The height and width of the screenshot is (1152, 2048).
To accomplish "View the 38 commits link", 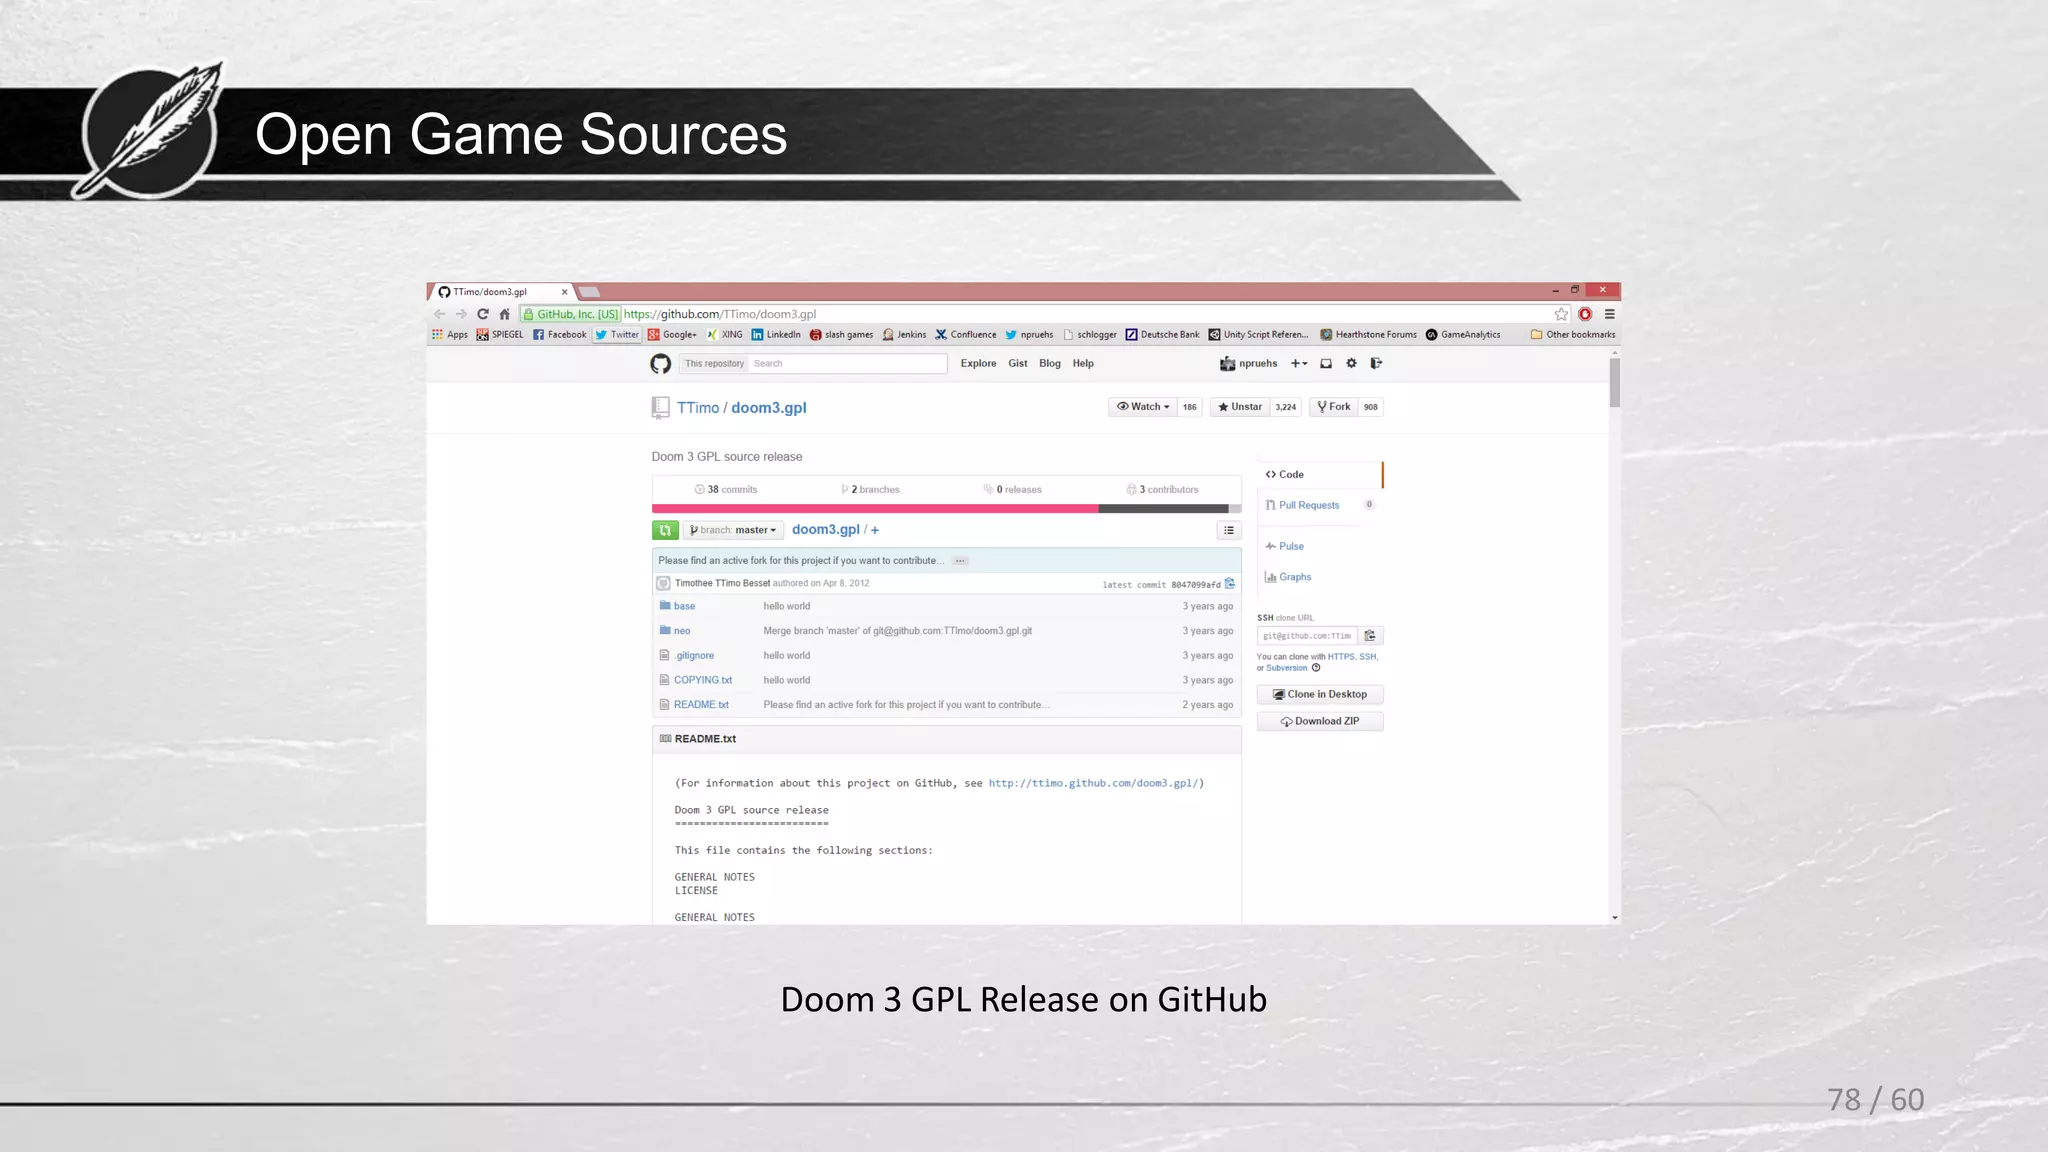I will pos(726,490).
